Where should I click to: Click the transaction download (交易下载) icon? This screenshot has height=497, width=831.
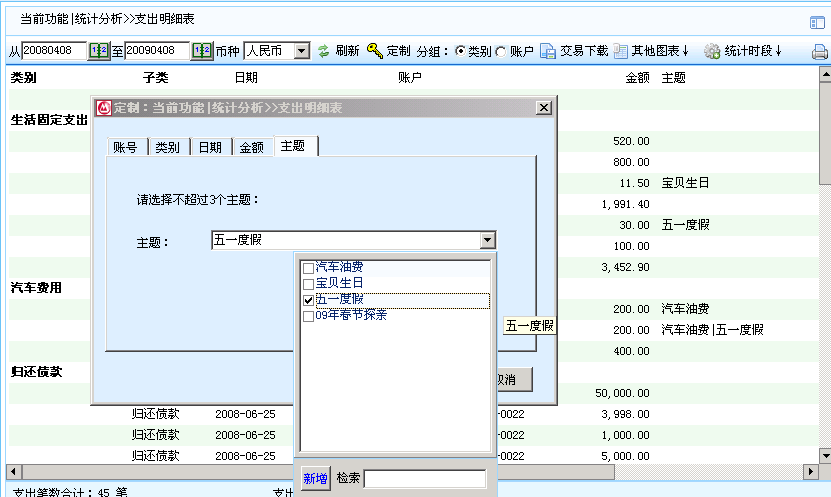(x=548, y=51)
